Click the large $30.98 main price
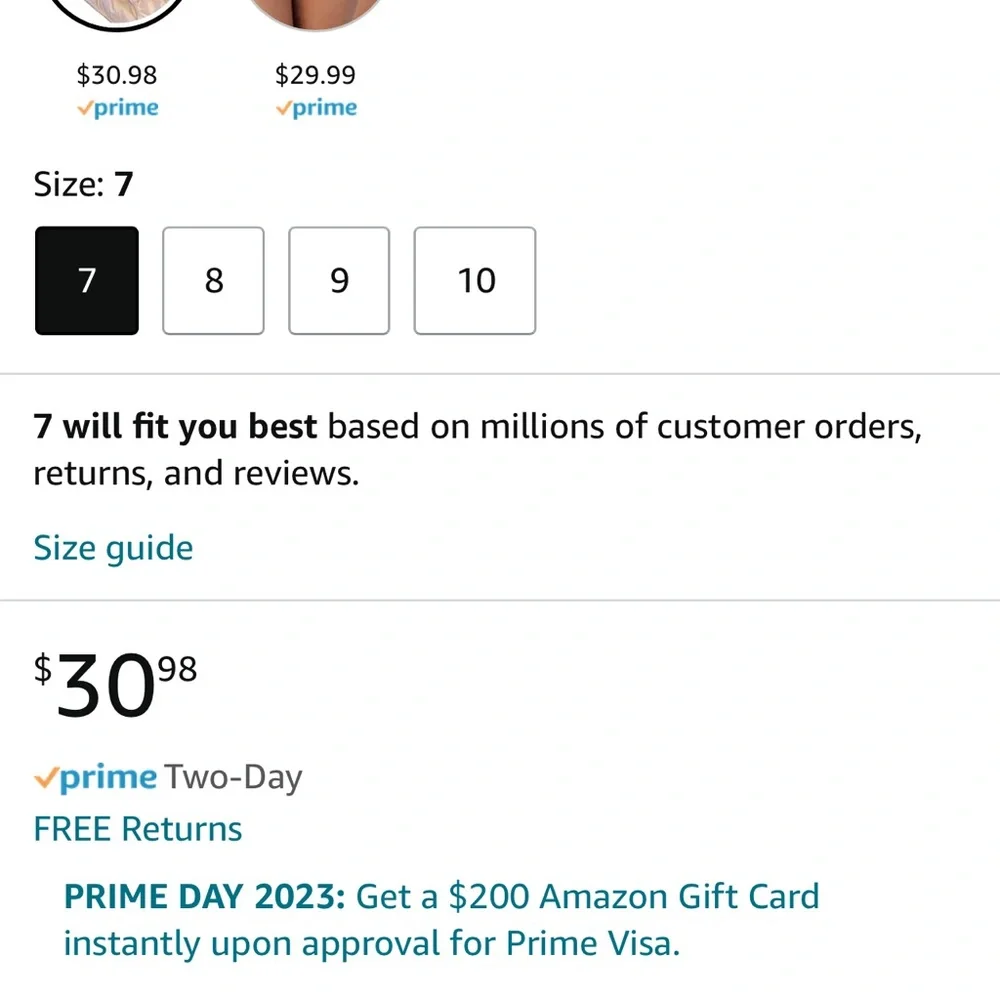The height and width of the screenshot is (1000, 1000). (x=115, y=686)
